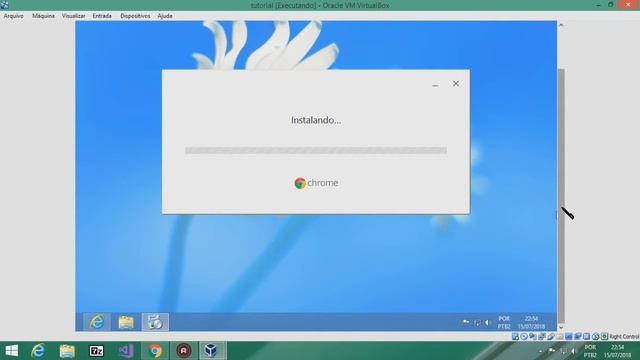Open the Entrada menu

102,16
